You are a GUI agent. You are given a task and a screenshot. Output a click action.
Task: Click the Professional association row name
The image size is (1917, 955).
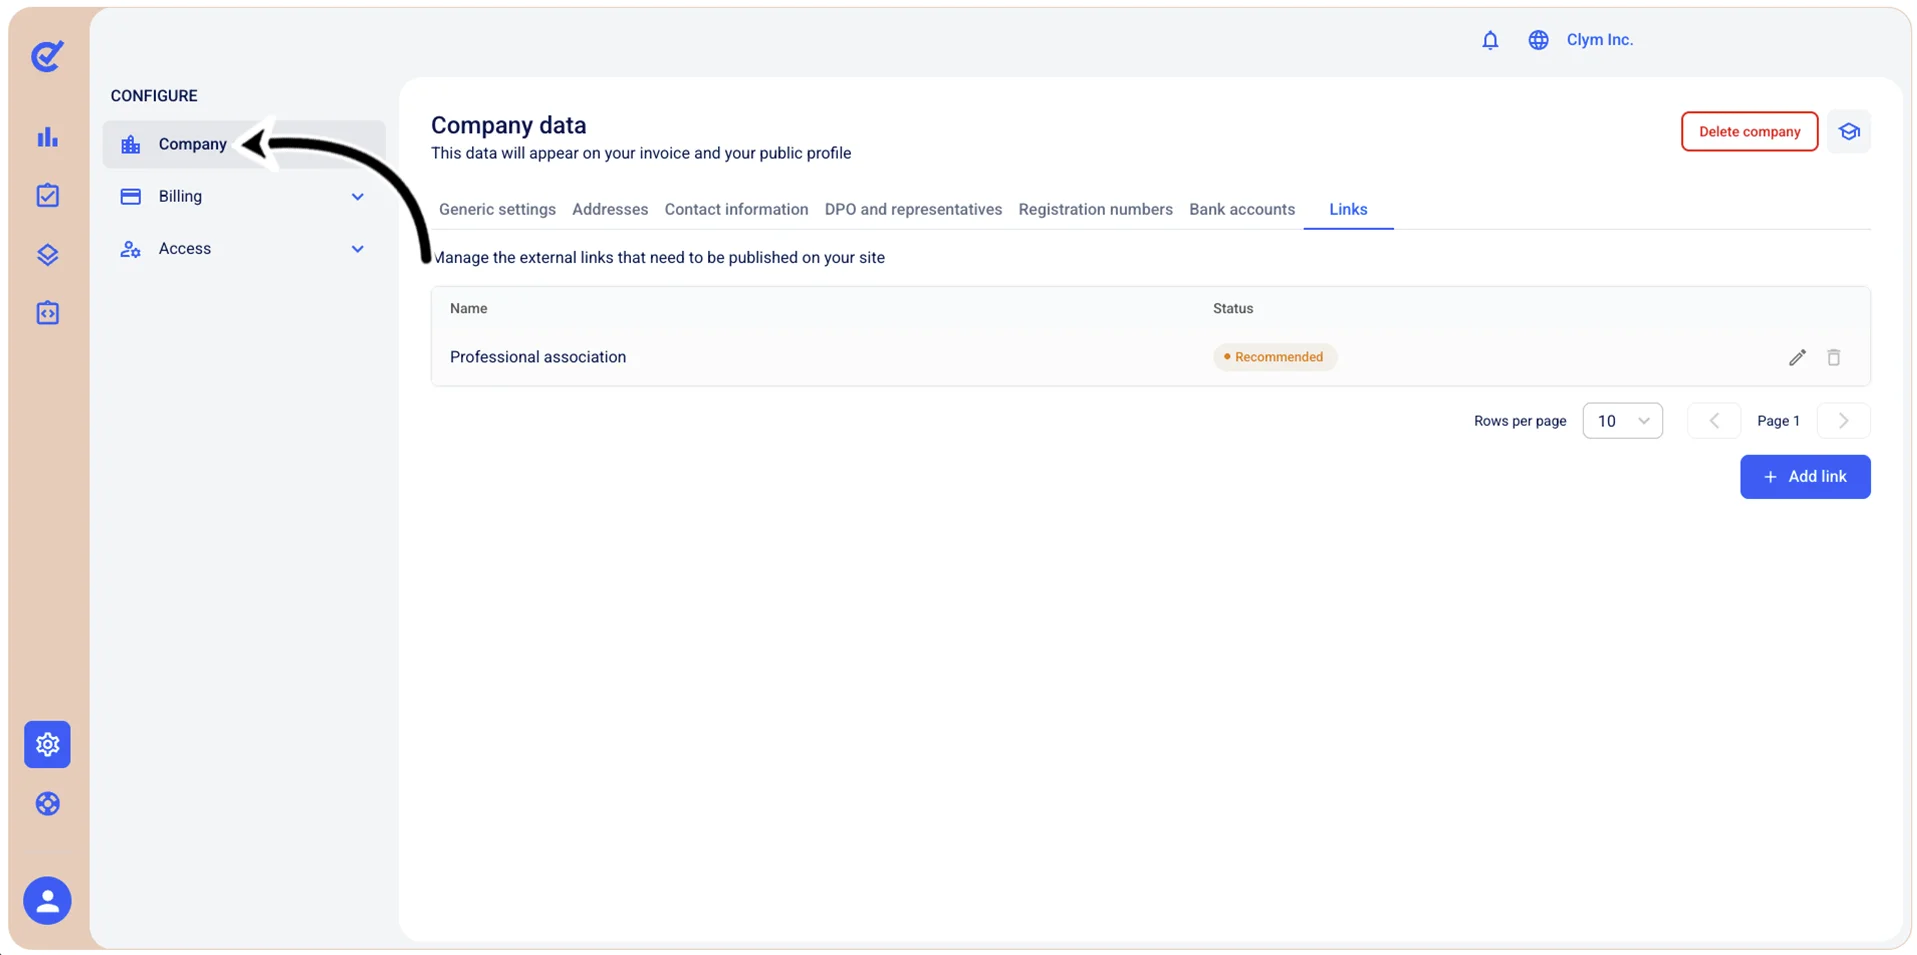[538, 357]
